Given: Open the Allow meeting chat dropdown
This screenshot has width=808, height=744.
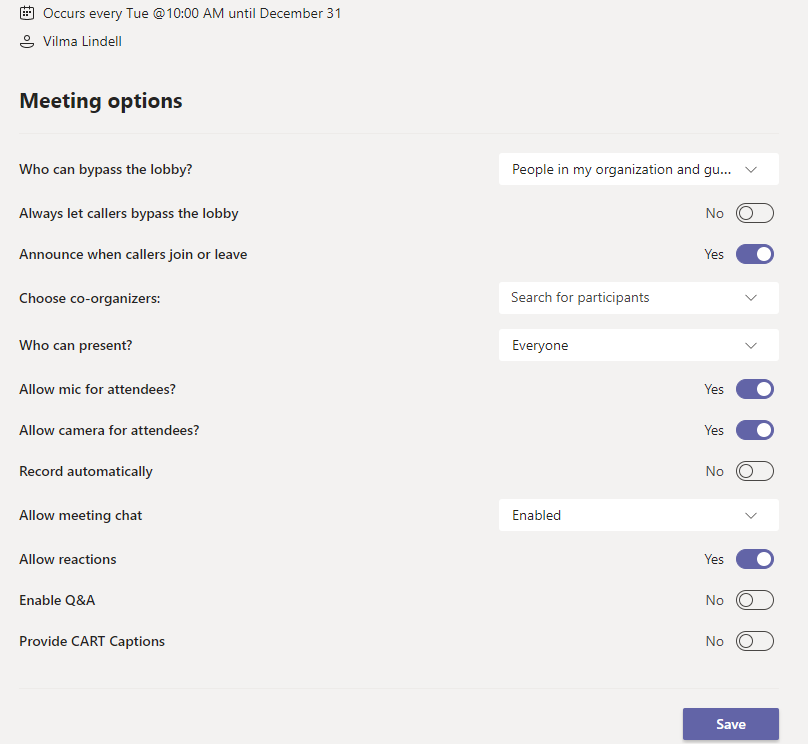Looking at the screenshot, I should pos(638,515).
